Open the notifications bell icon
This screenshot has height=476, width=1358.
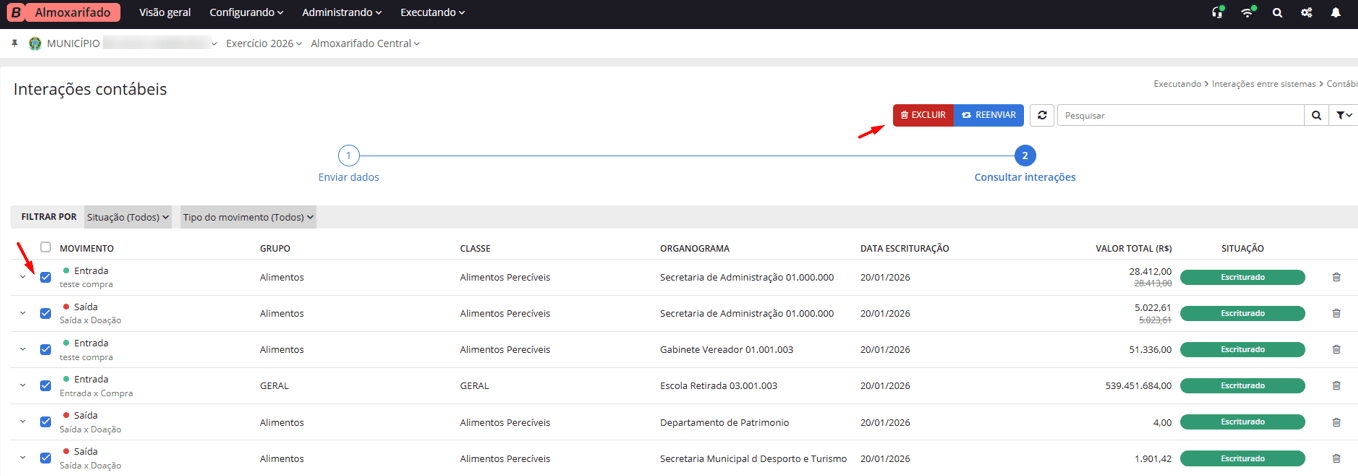tap(1336, 13)
